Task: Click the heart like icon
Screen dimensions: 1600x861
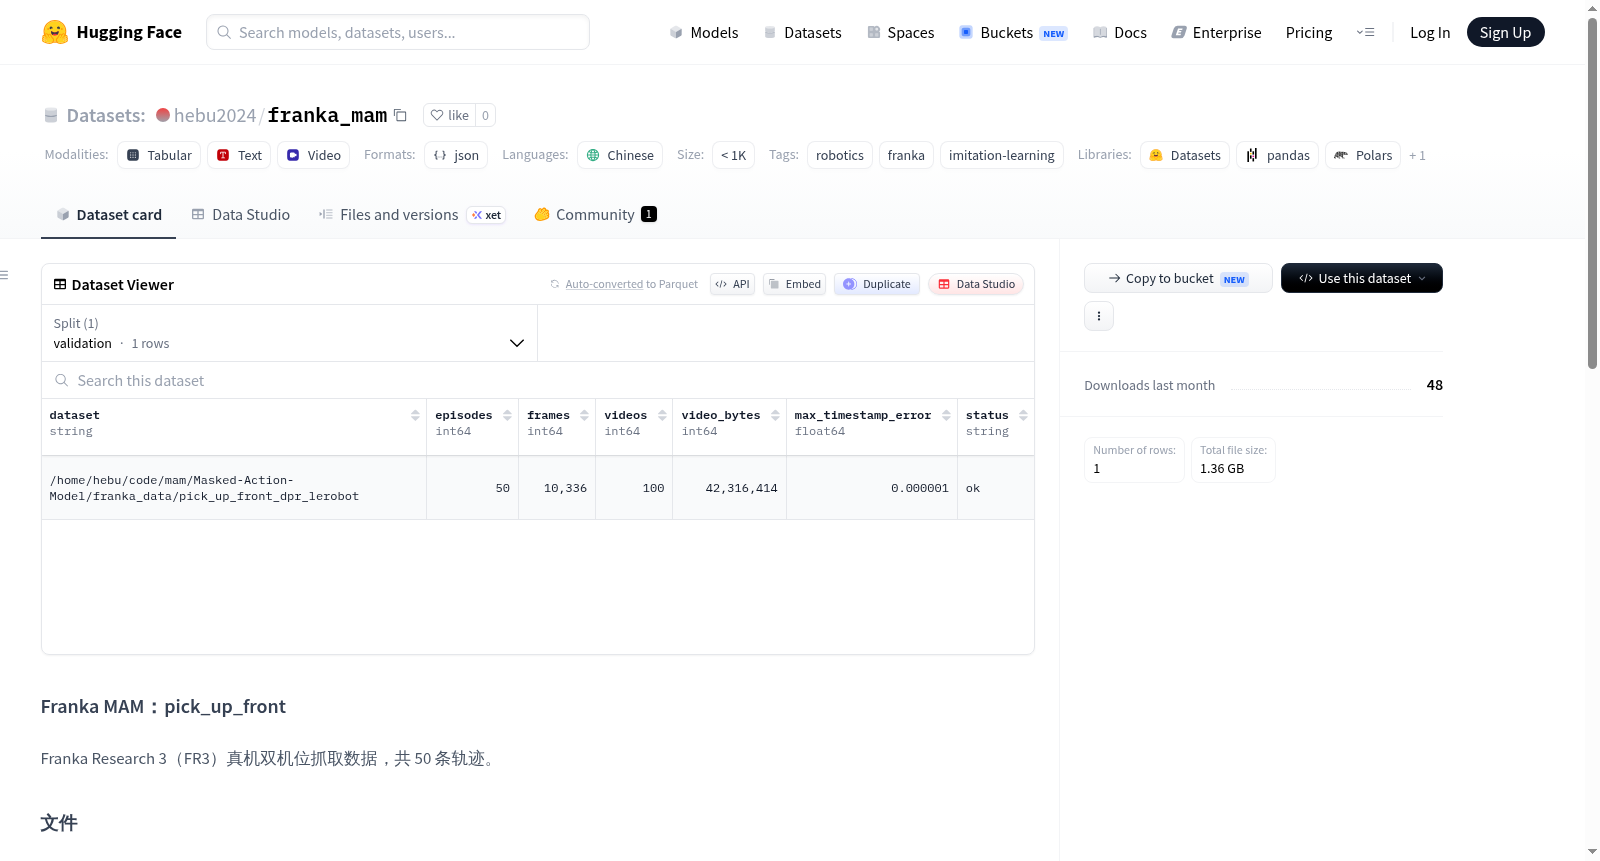Action: pyautogui.click(x=437, y=115)
